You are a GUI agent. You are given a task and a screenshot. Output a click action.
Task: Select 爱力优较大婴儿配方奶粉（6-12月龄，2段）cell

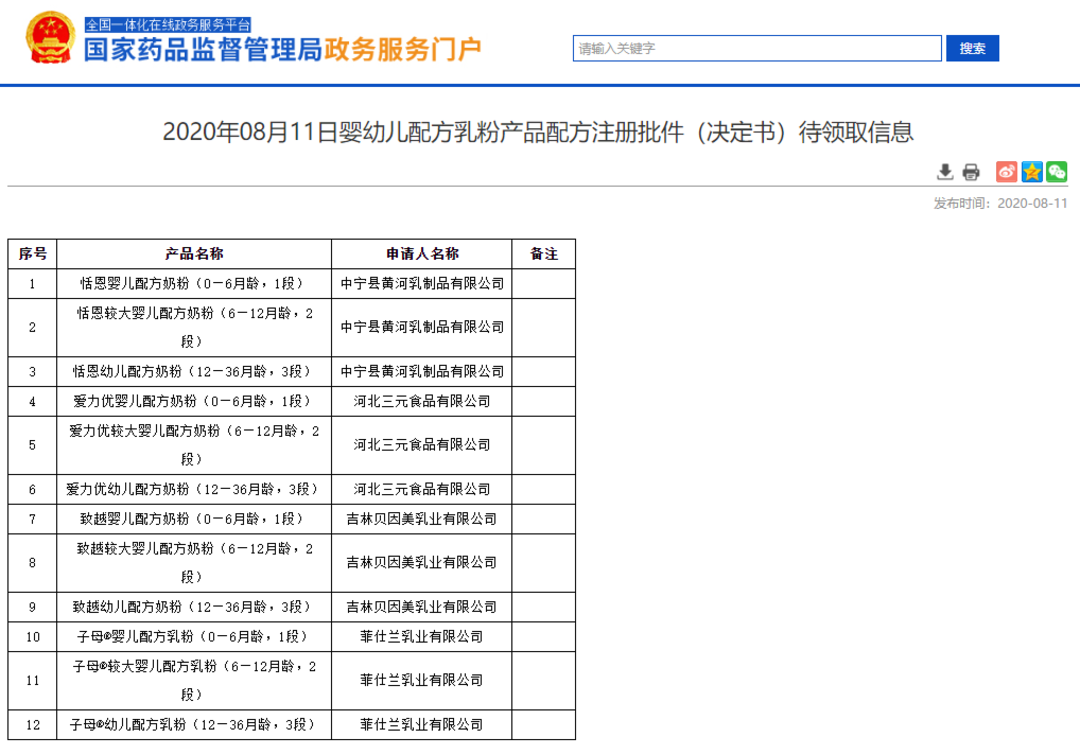point(194,445)
